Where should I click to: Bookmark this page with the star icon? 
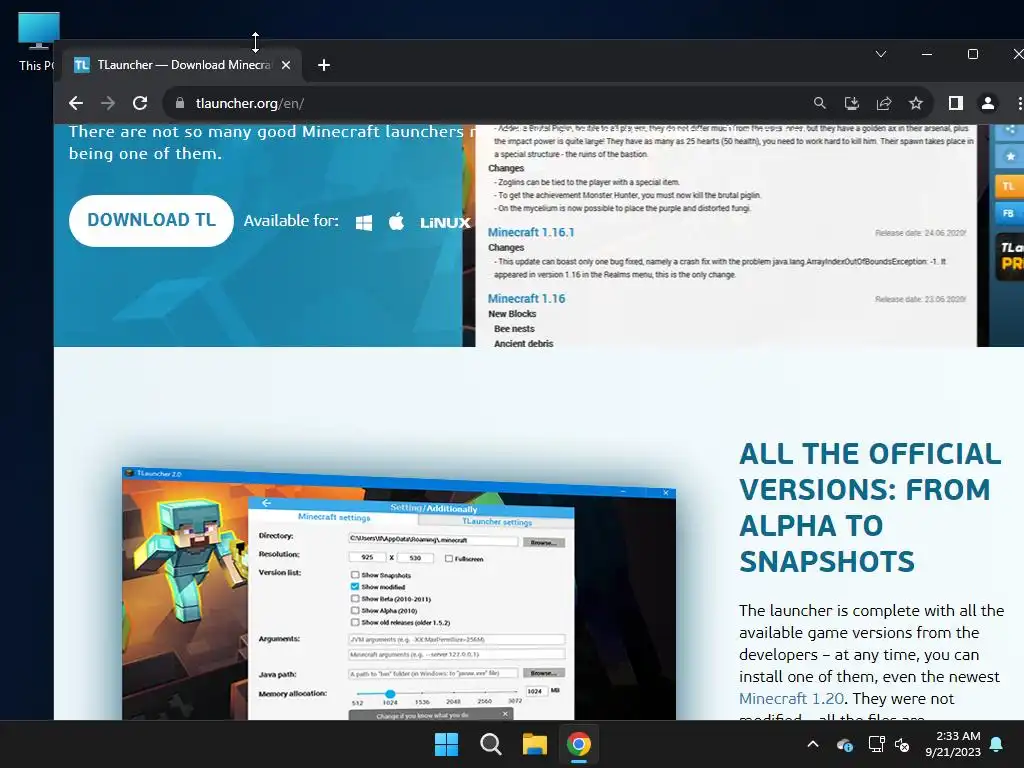coord(916,103)
